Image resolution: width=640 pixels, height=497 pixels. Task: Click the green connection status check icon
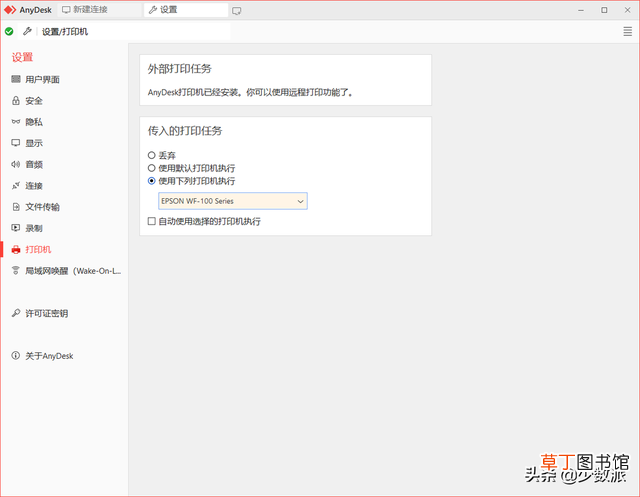[9, 31]
